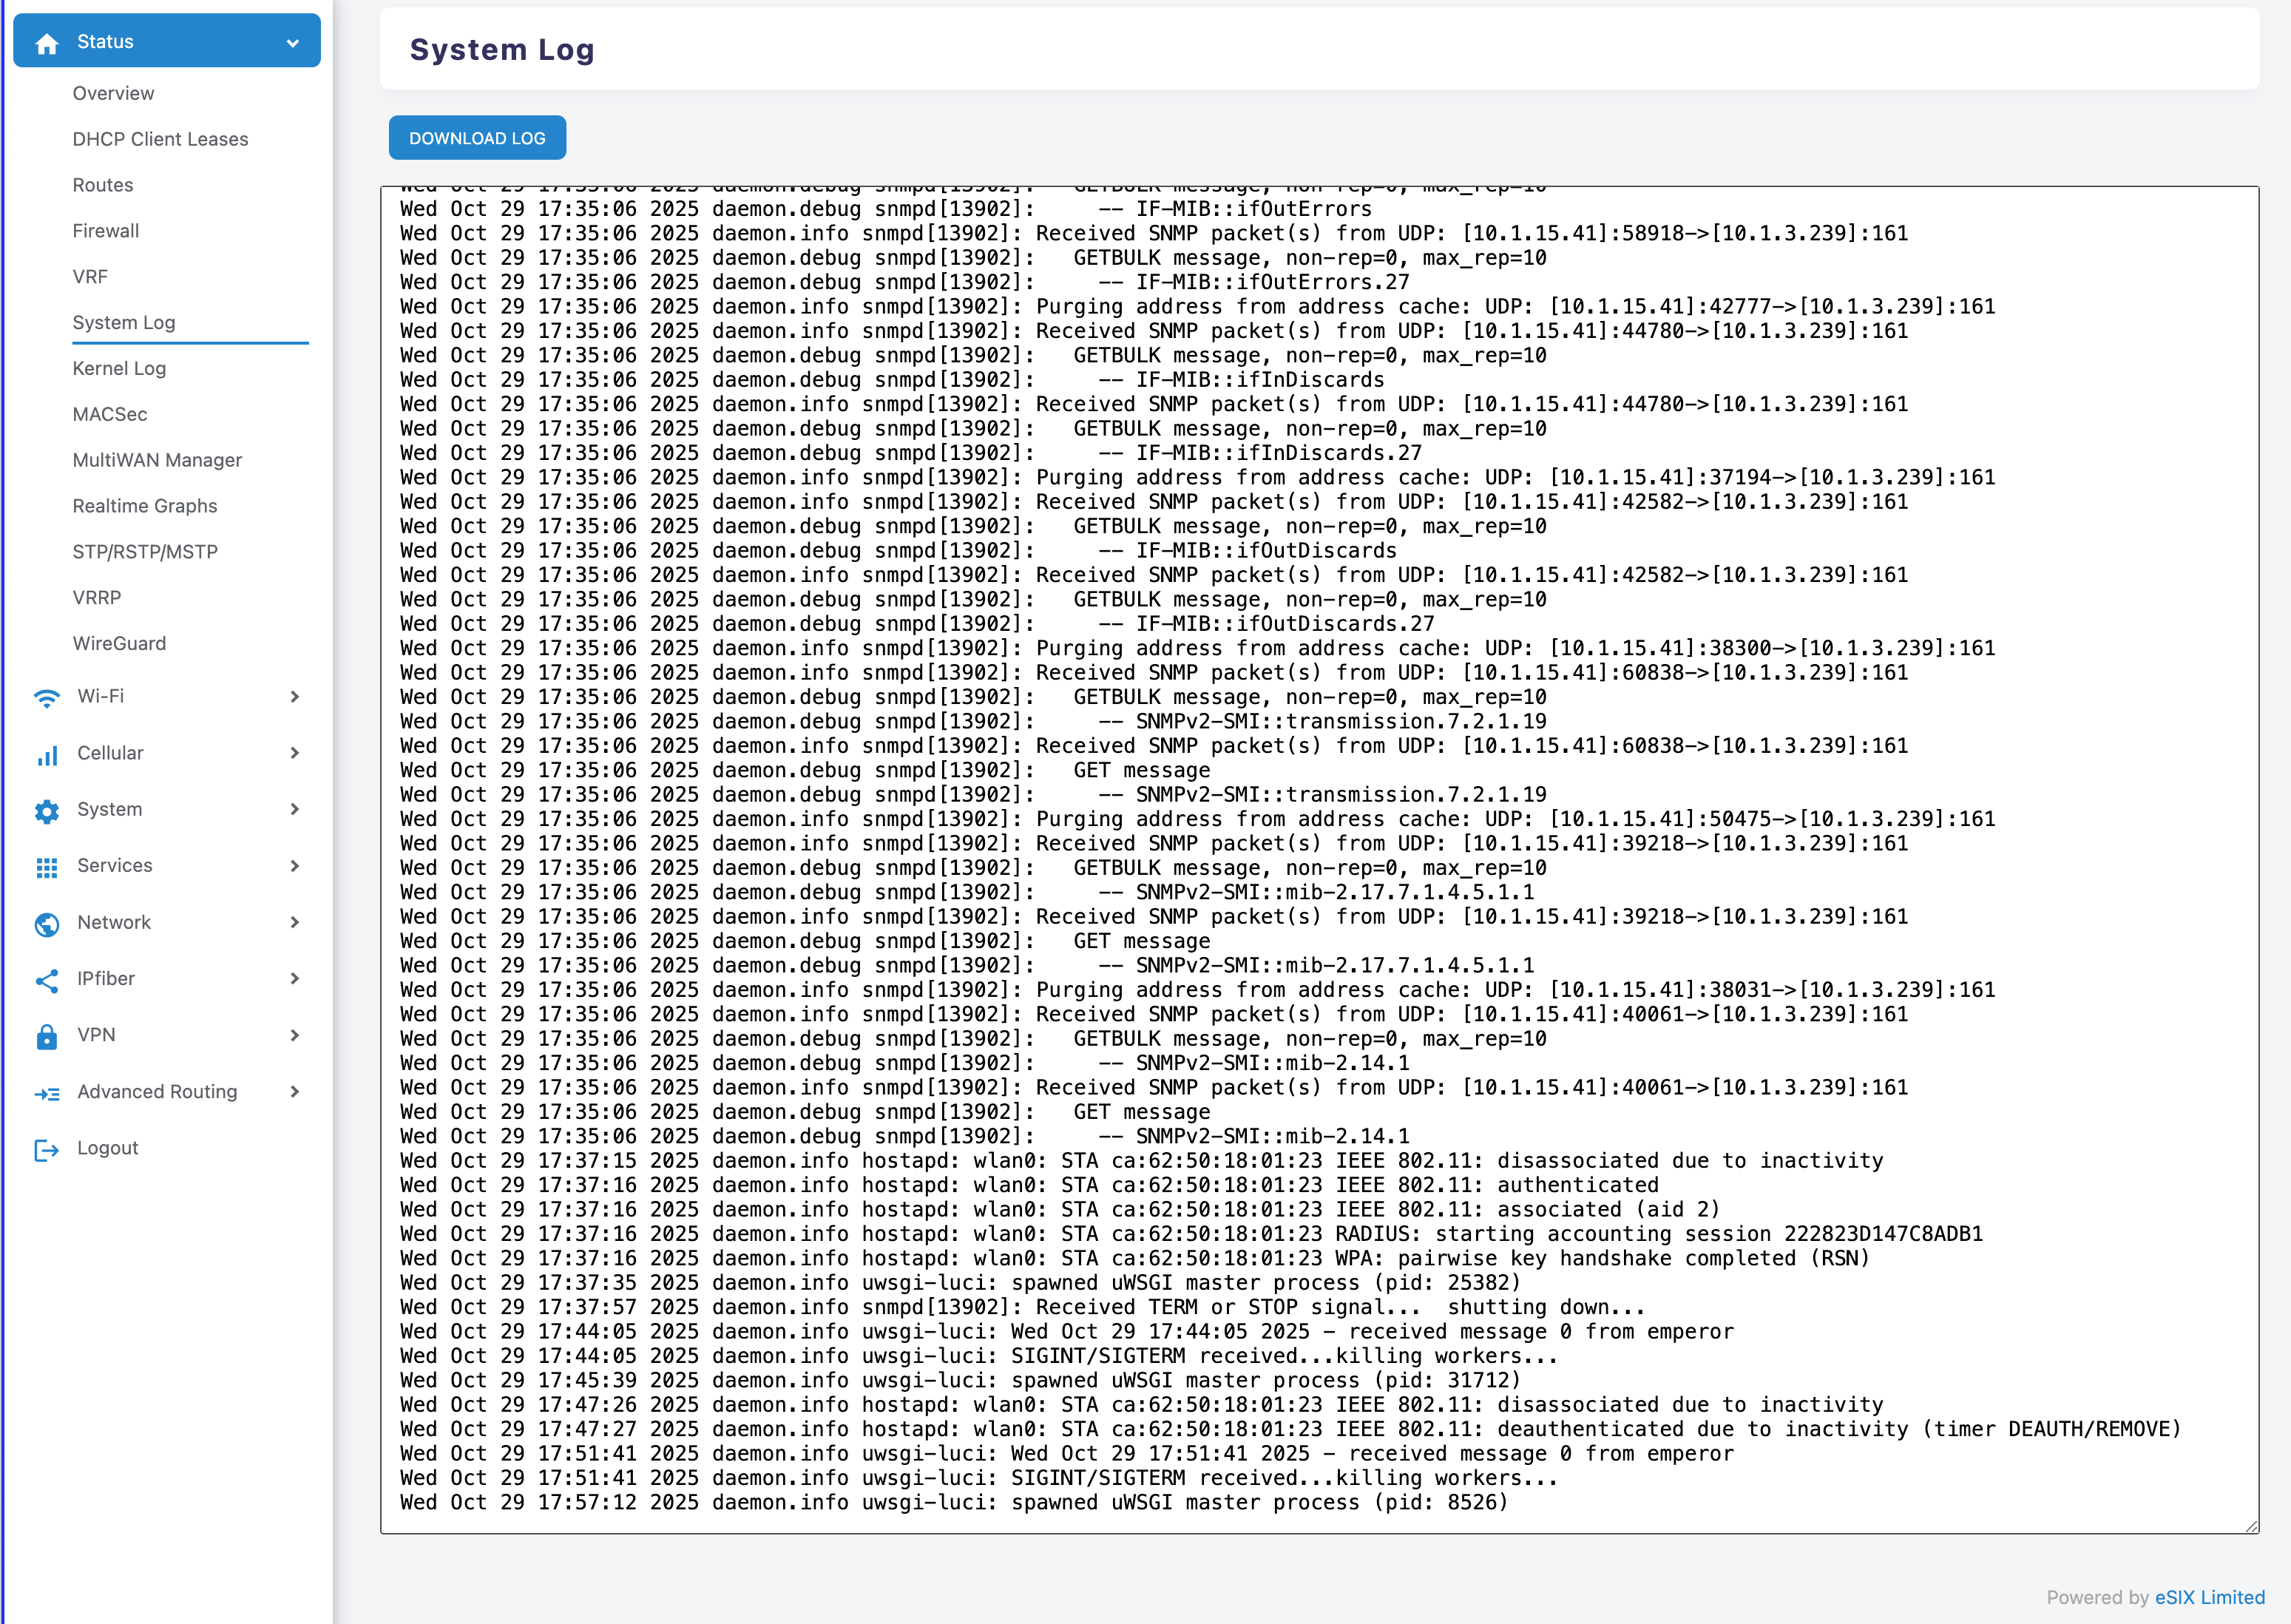Open the Kernel Log page

tap(119, 368)
